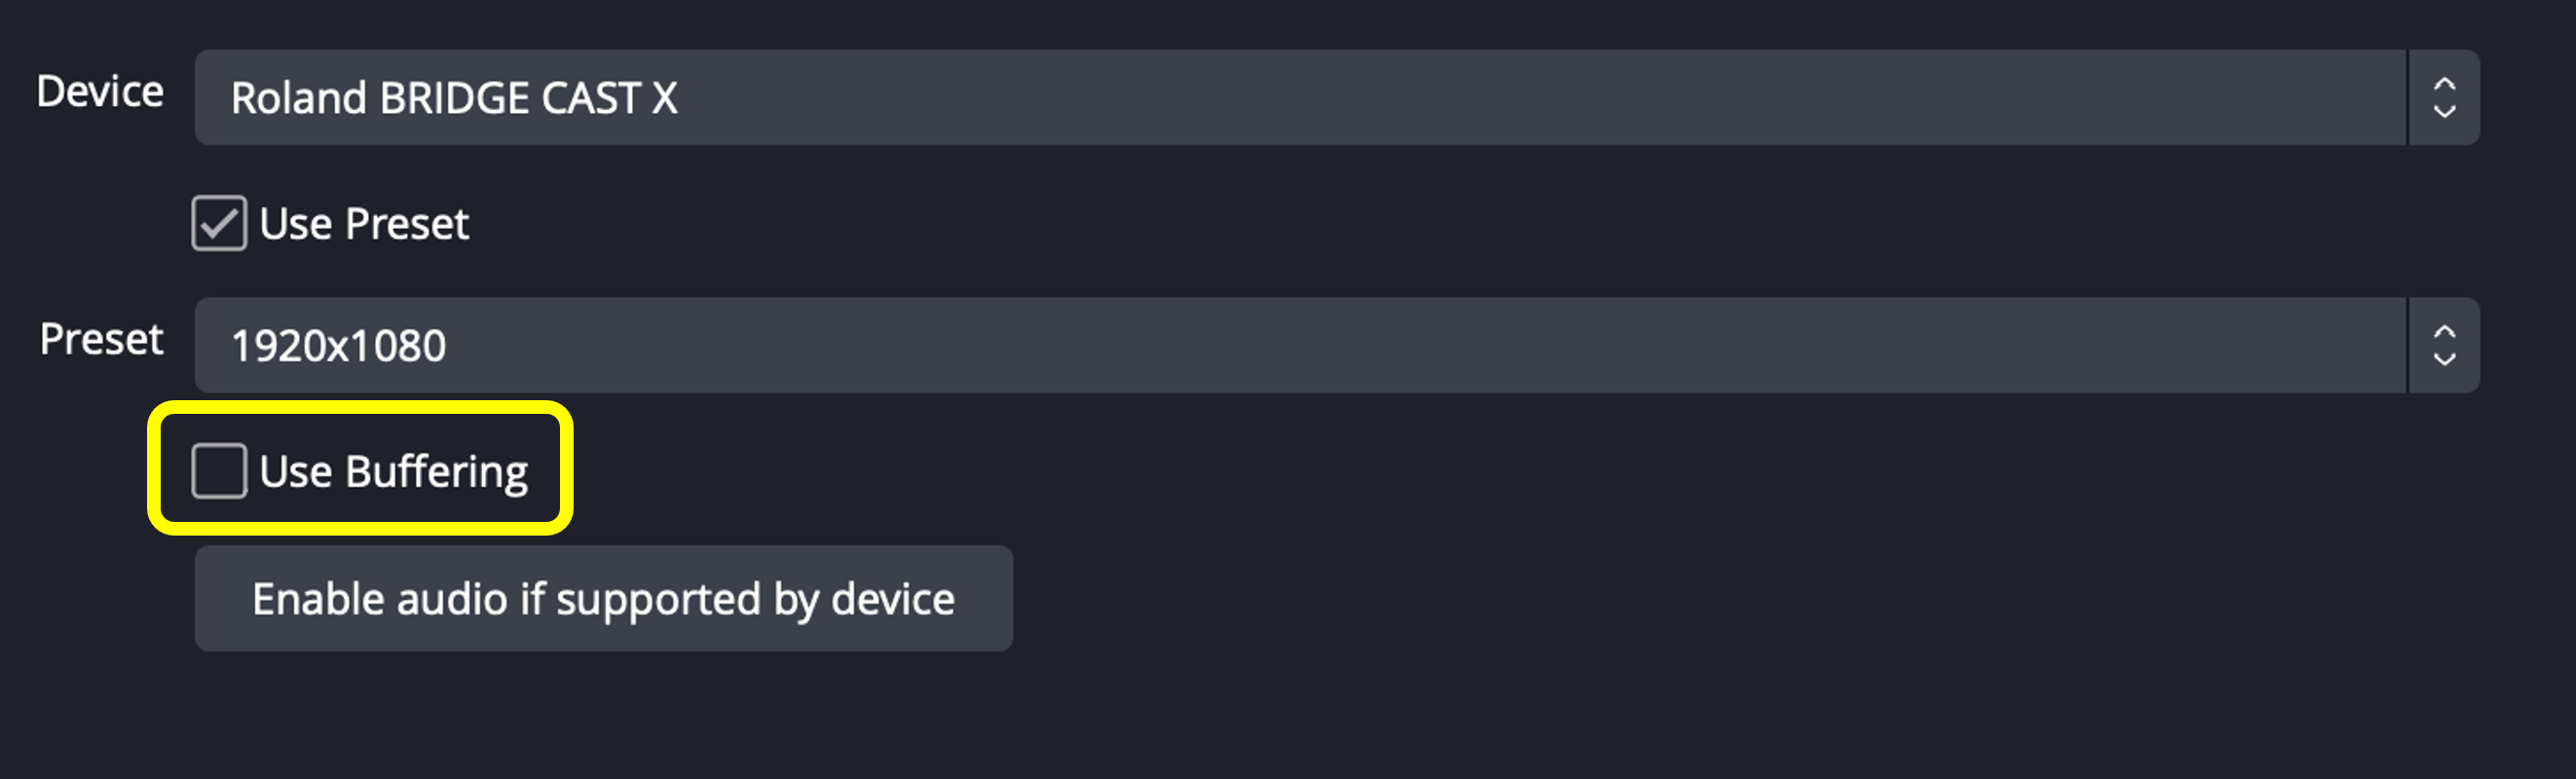Expand device list via stepper arrows
This screenshot has width=2576, height=779.
pos(2444,98)
